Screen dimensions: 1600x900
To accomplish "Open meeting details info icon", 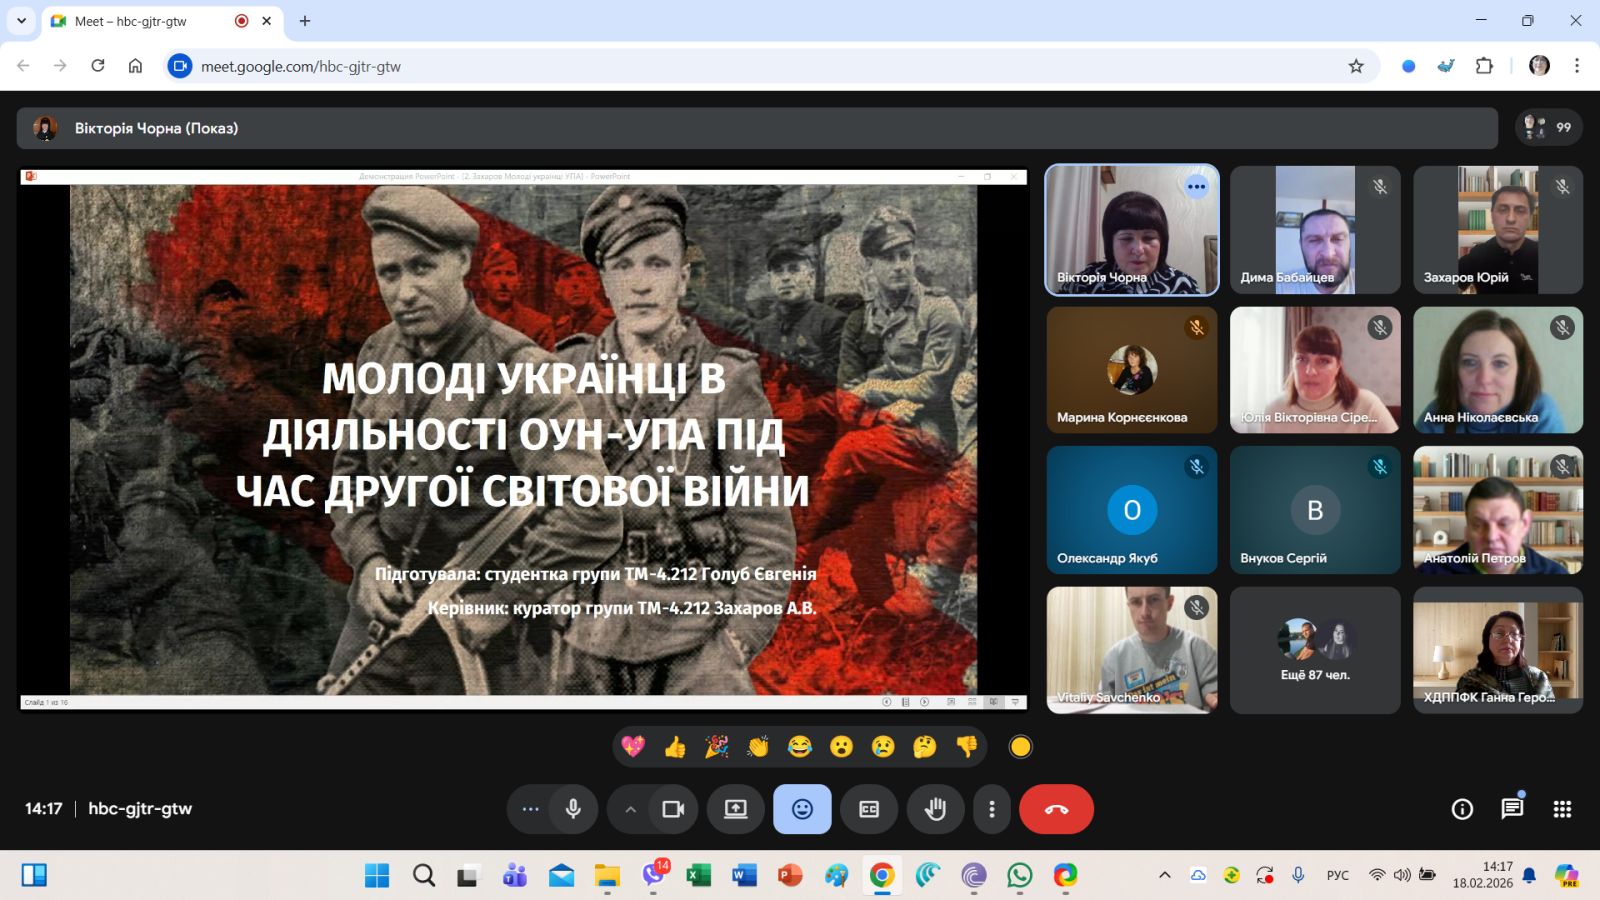I will pyautogui.click(x=1462, y=809).
